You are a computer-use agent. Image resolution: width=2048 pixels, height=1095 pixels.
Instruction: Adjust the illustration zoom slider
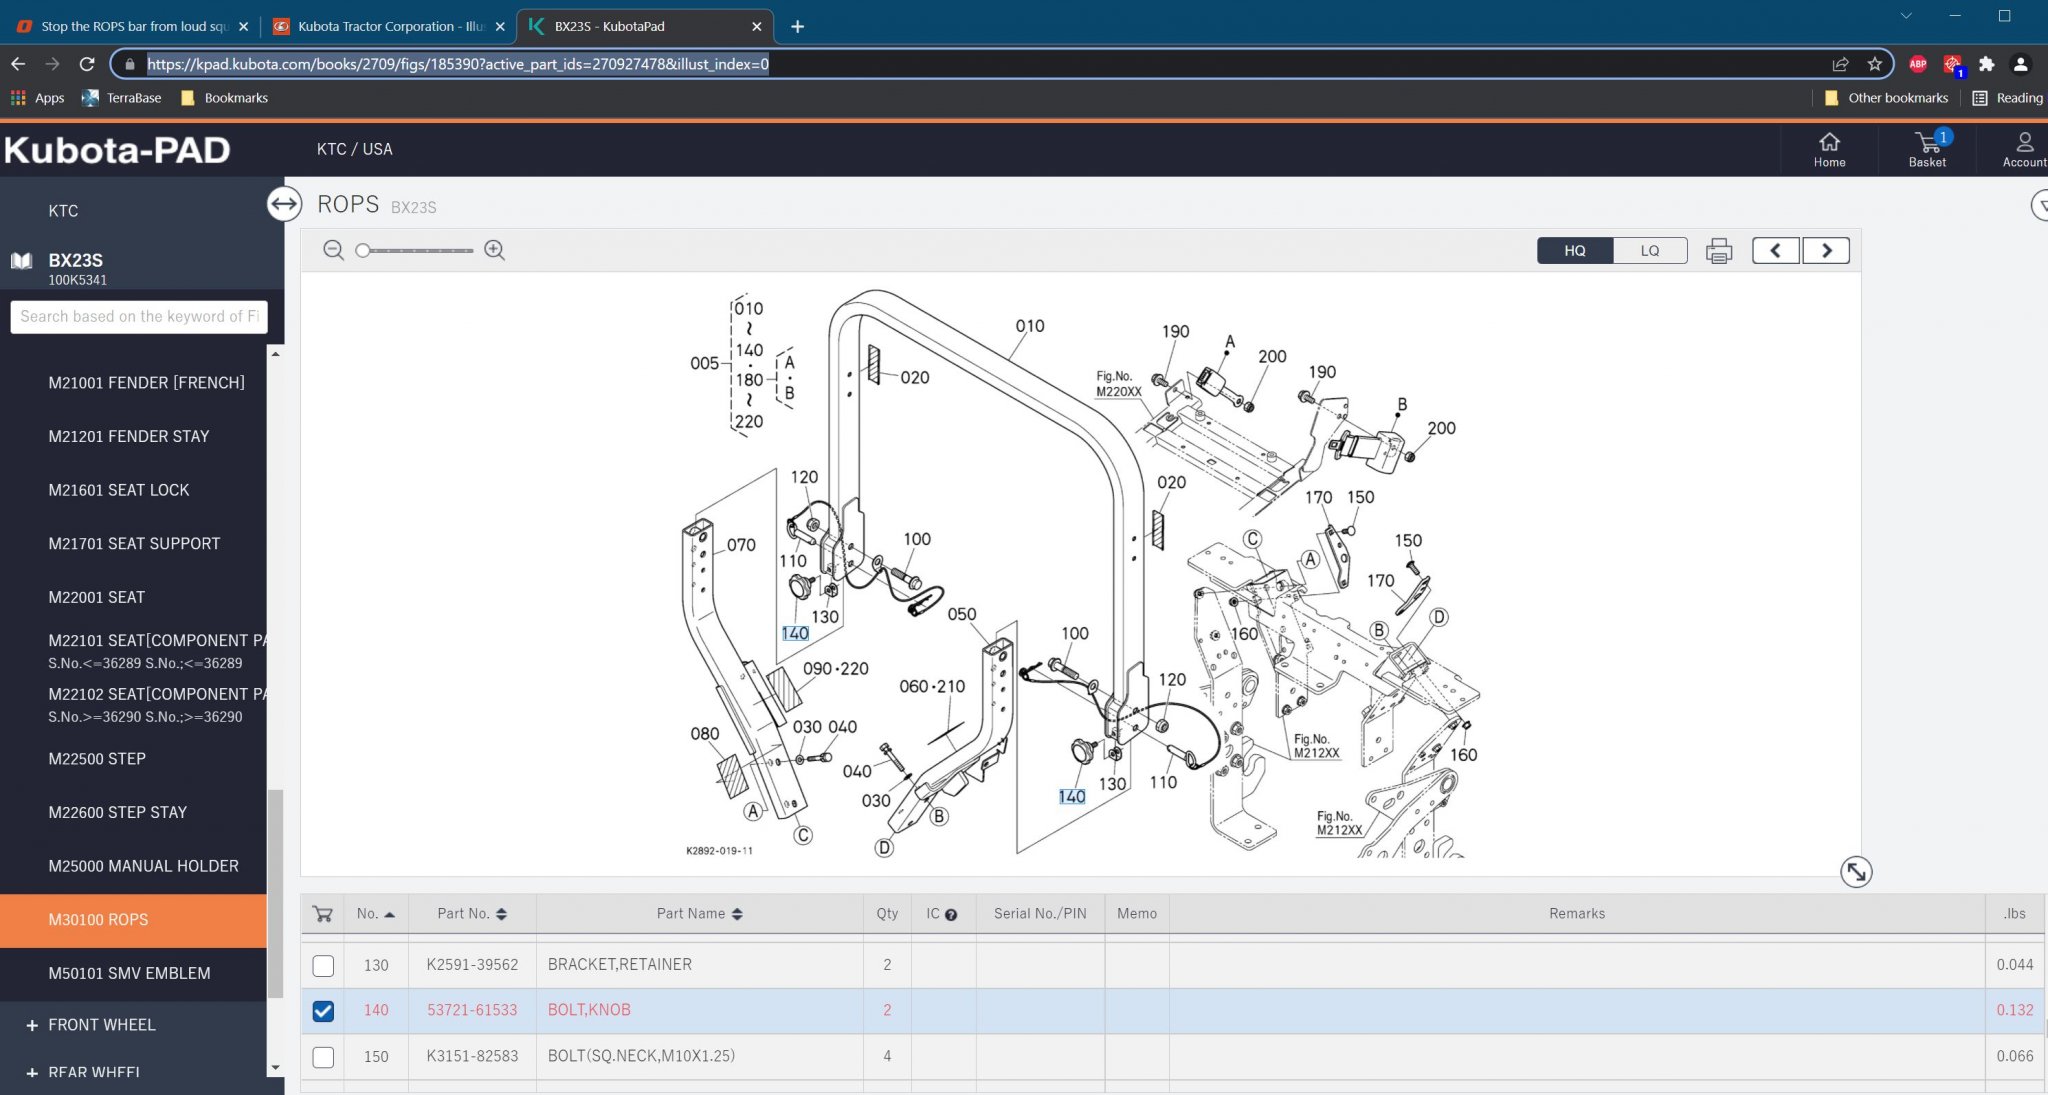(364, 251)
